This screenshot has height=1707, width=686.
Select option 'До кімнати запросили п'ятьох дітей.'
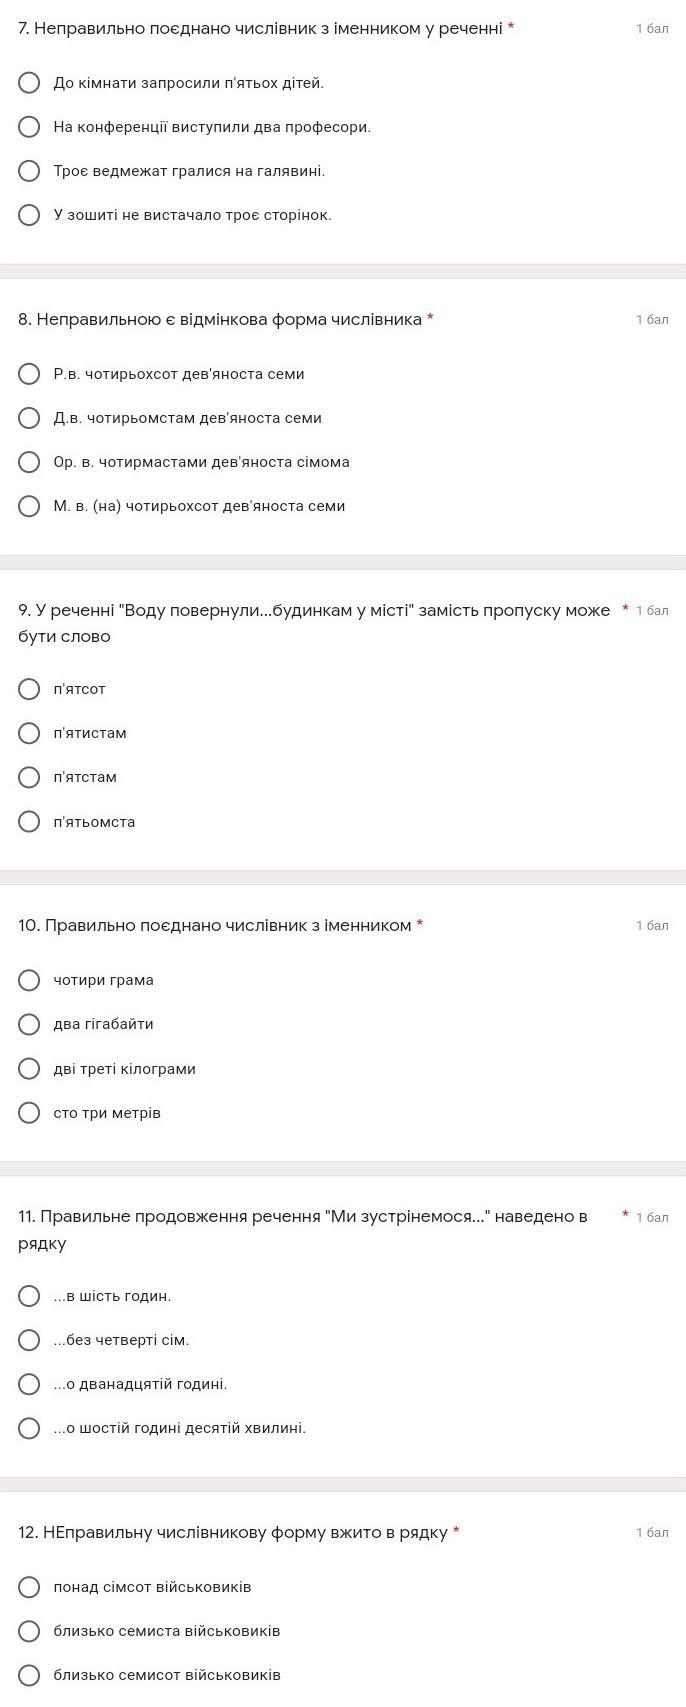click(x=29, y=83)
